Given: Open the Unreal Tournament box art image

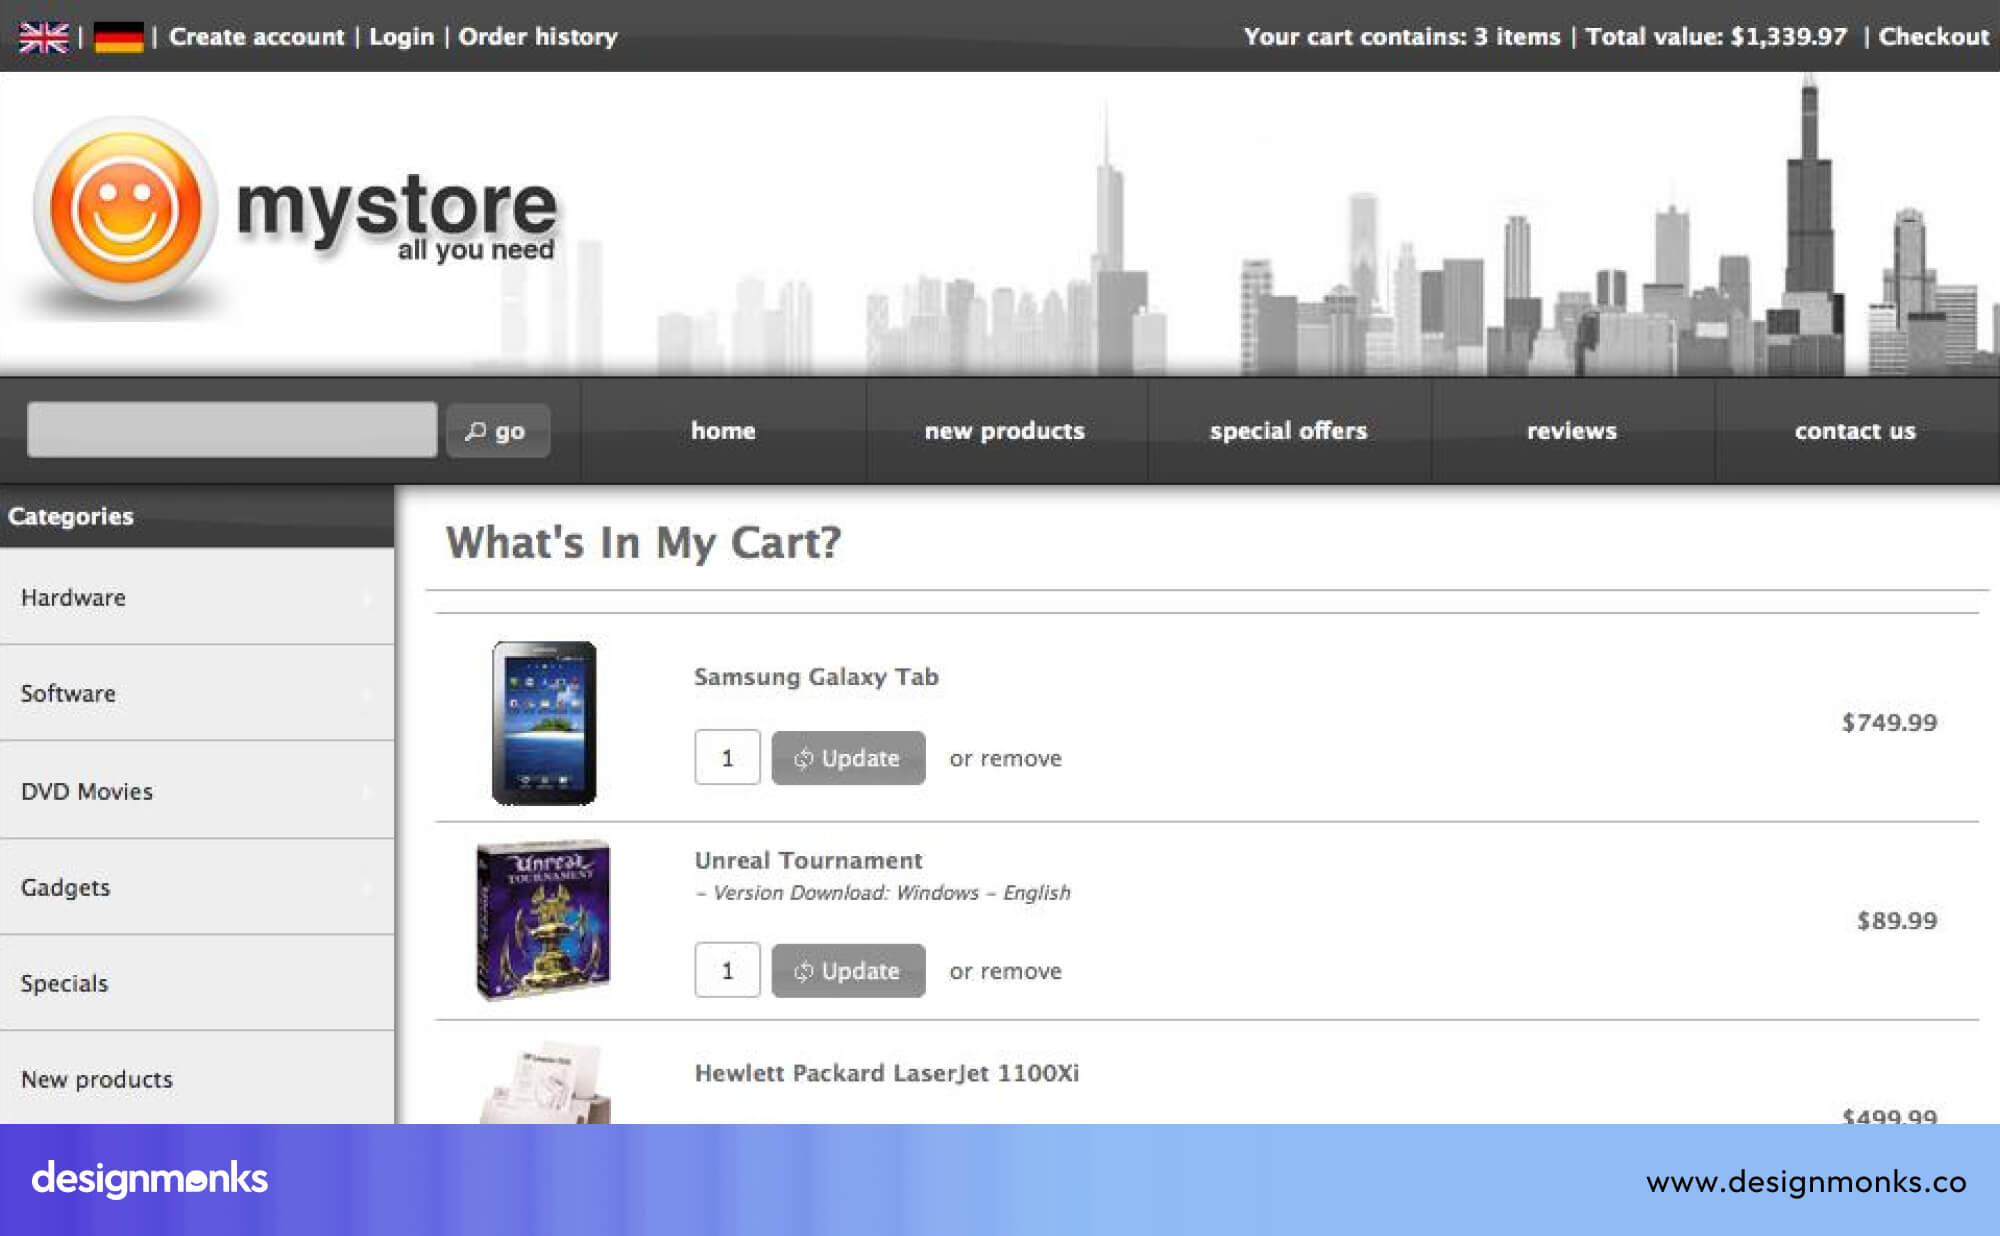Looking at the screenshot, I should coord(543,920).
